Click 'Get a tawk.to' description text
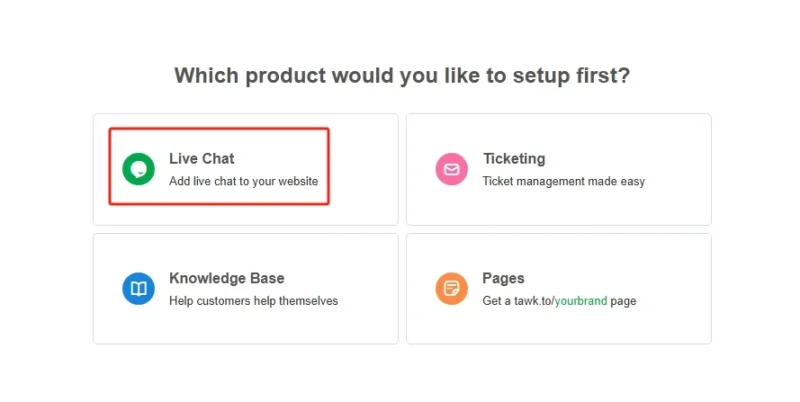 point(517,301)
